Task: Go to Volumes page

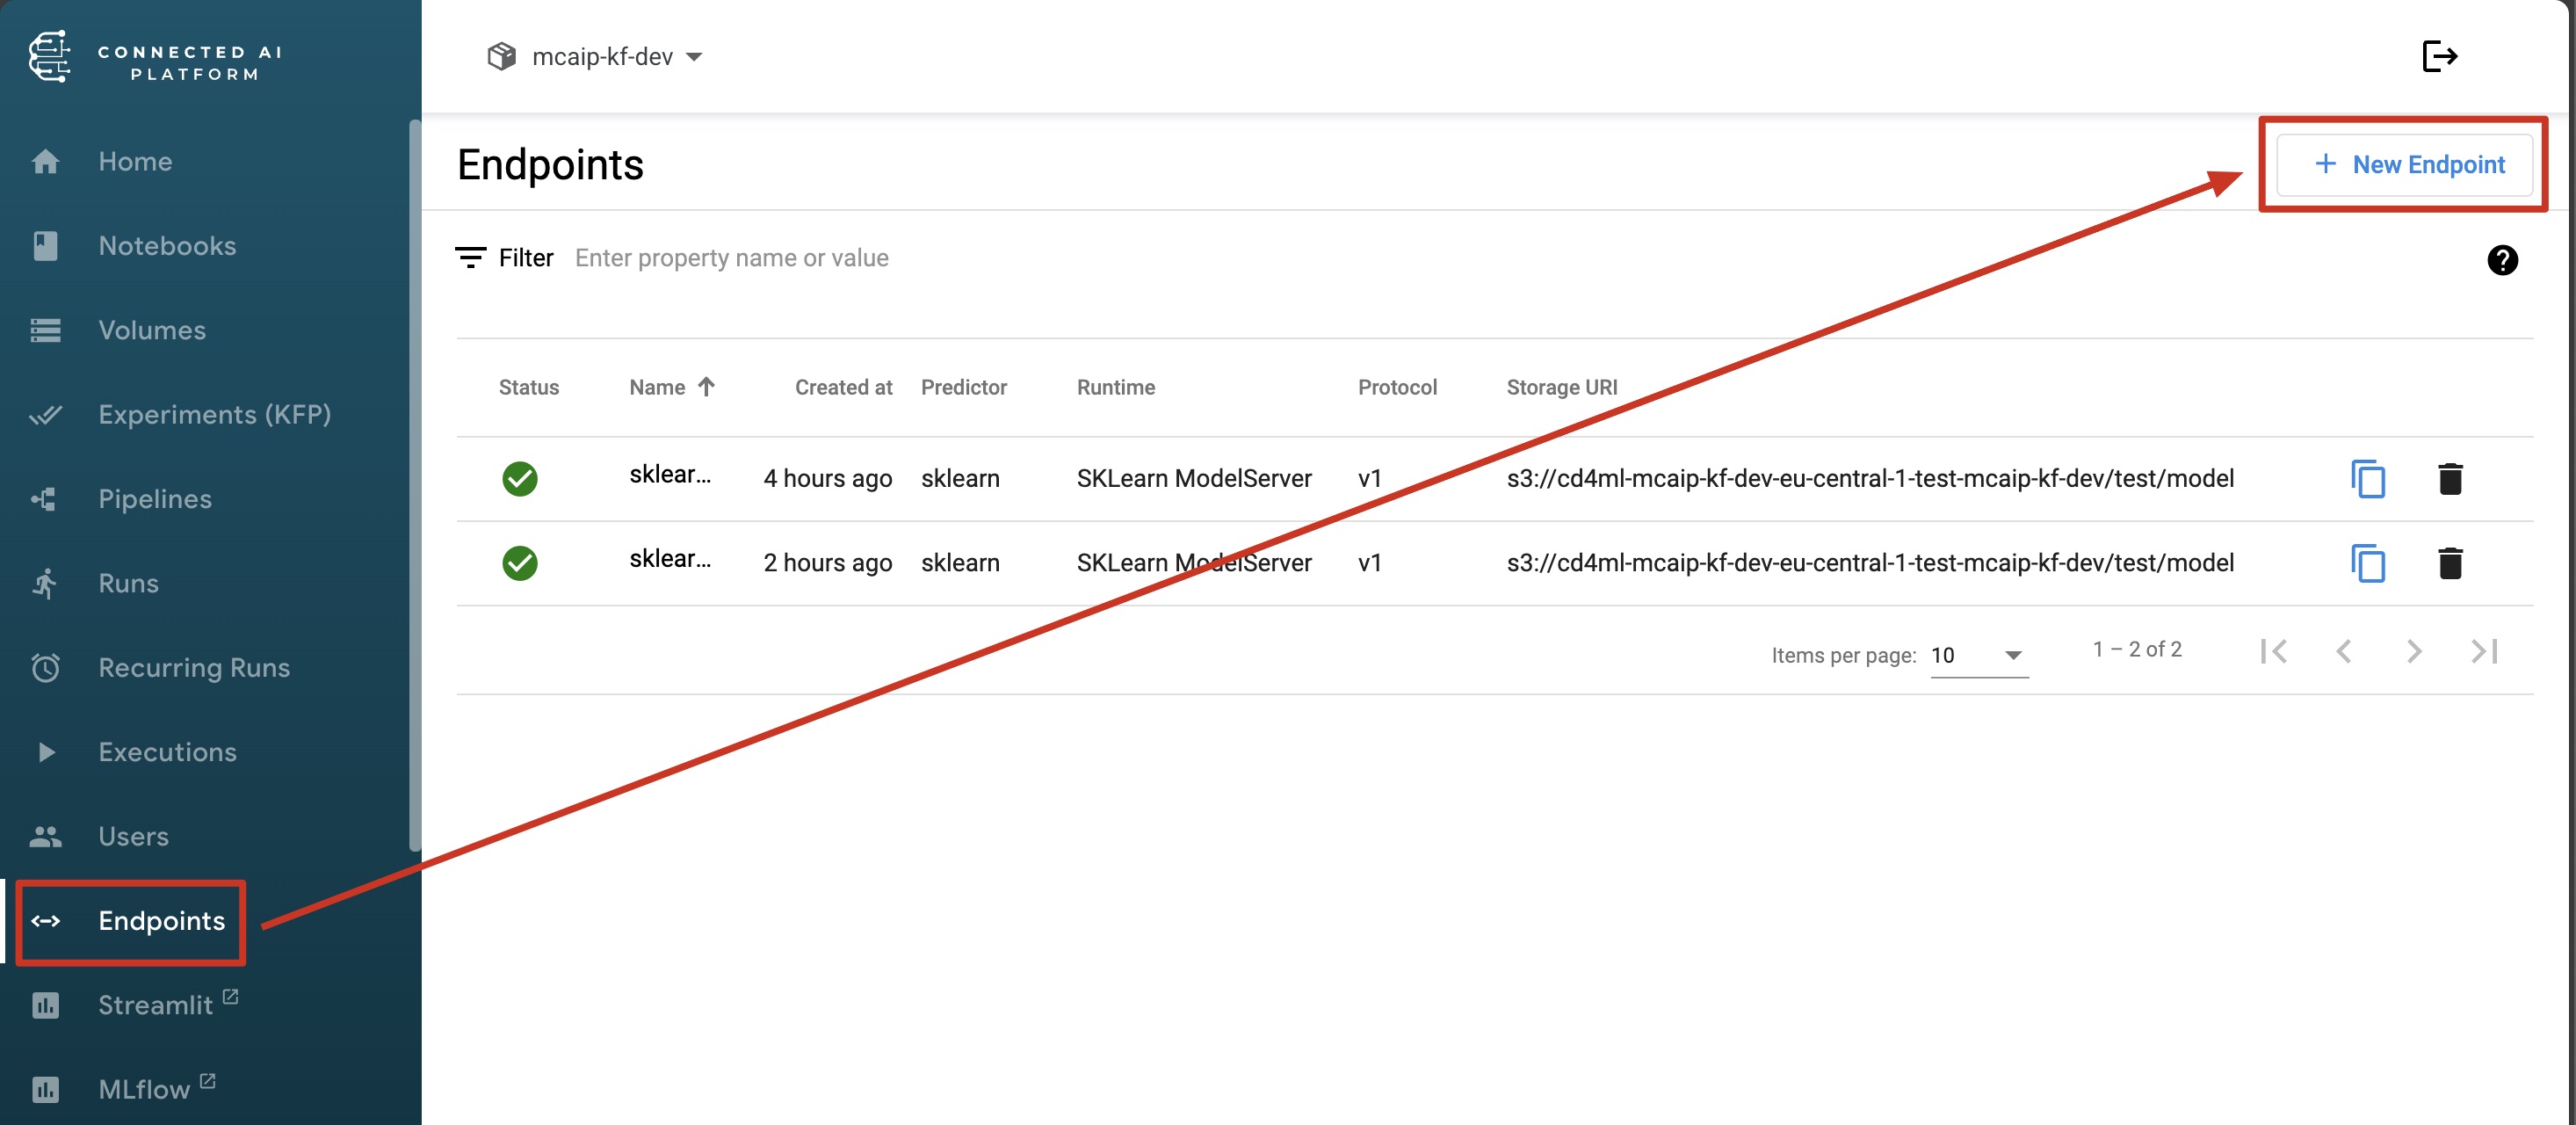Action: [x=152, y=330]
